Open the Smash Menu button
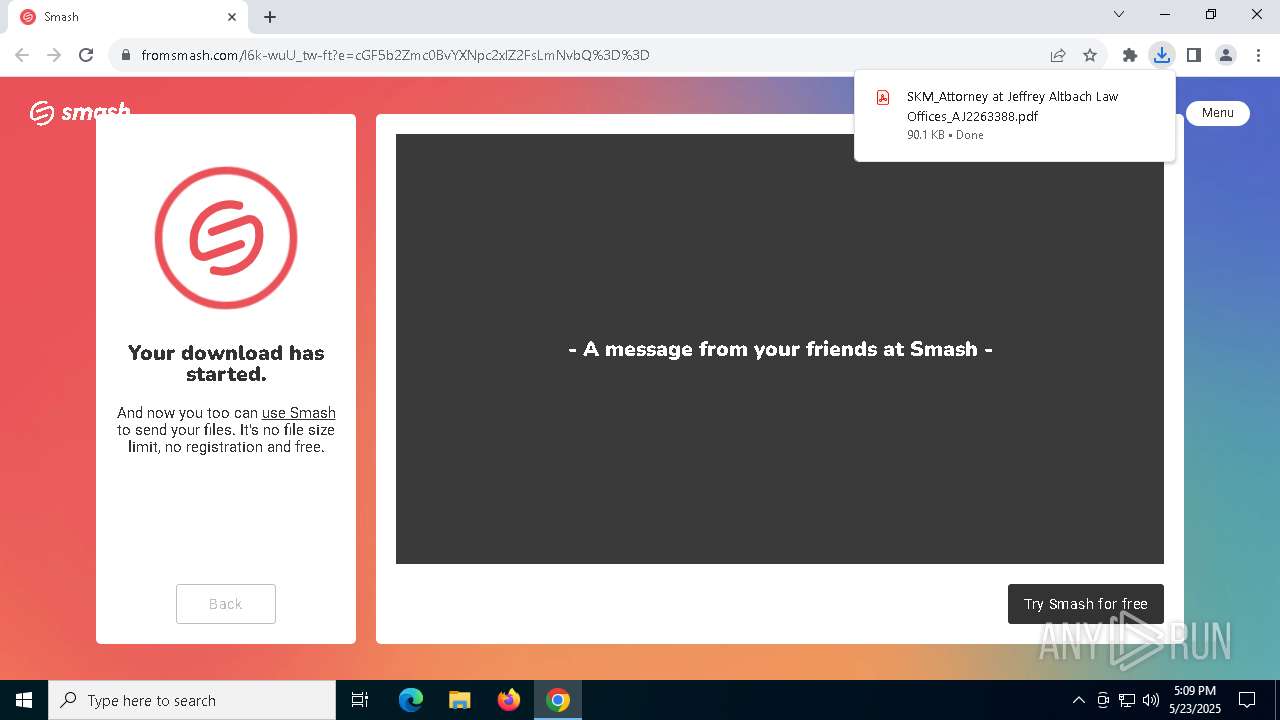The image size is (1280, 720). click(x=1218, y=113)
